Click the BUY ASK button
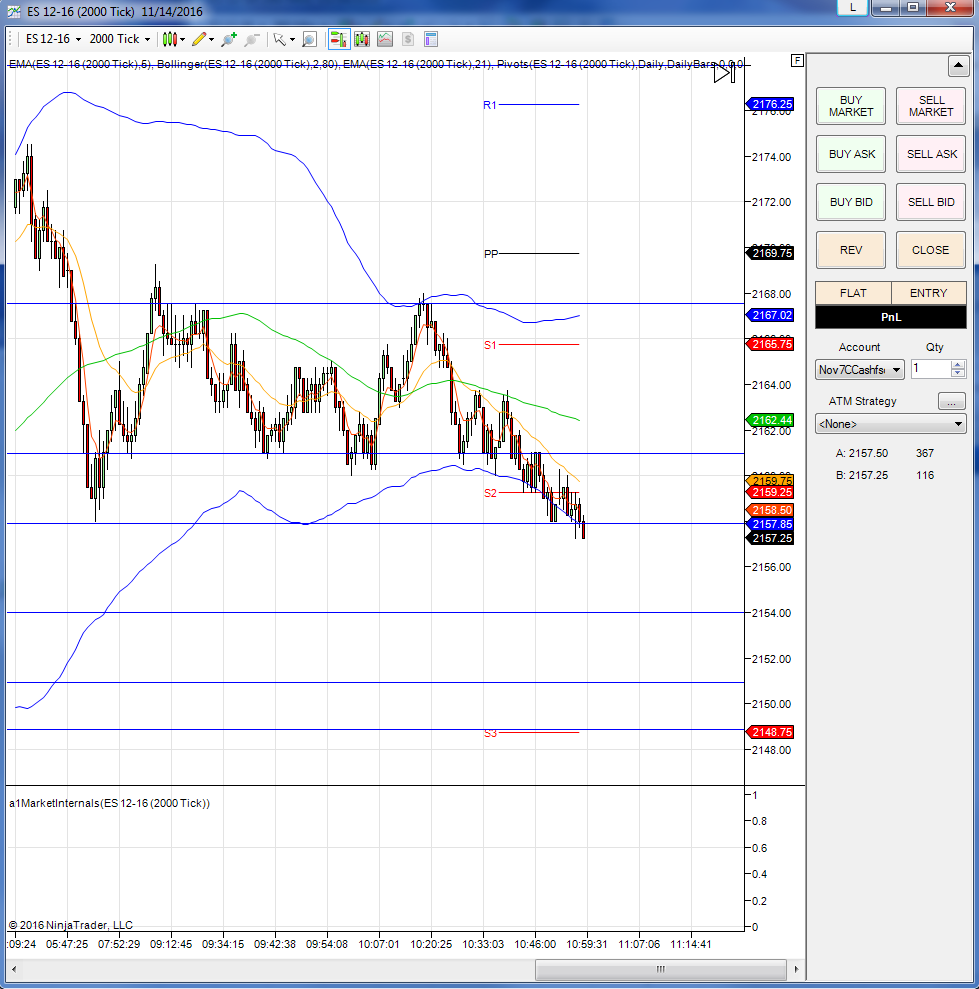Viewport: 979px width, 989px height. 850,154
